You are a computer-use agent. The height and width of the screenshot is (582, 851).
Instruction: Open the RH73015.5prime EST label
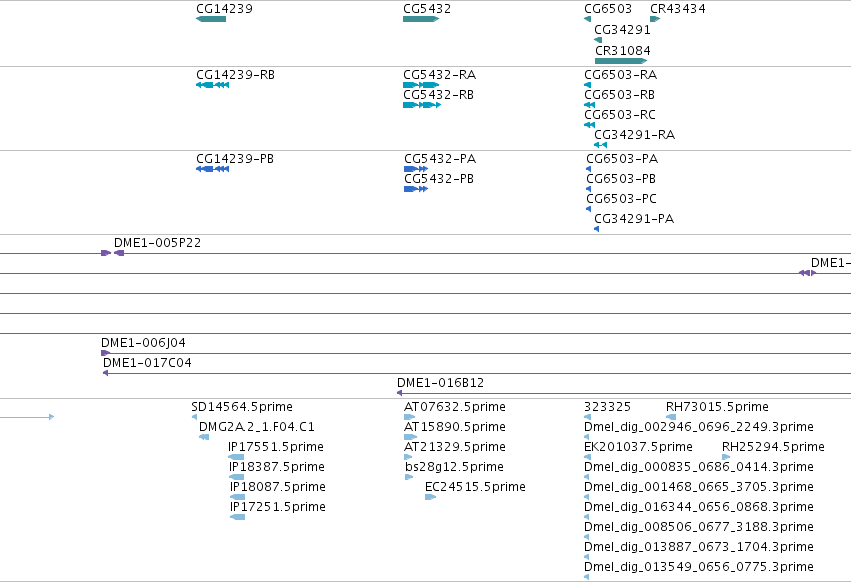717,407
